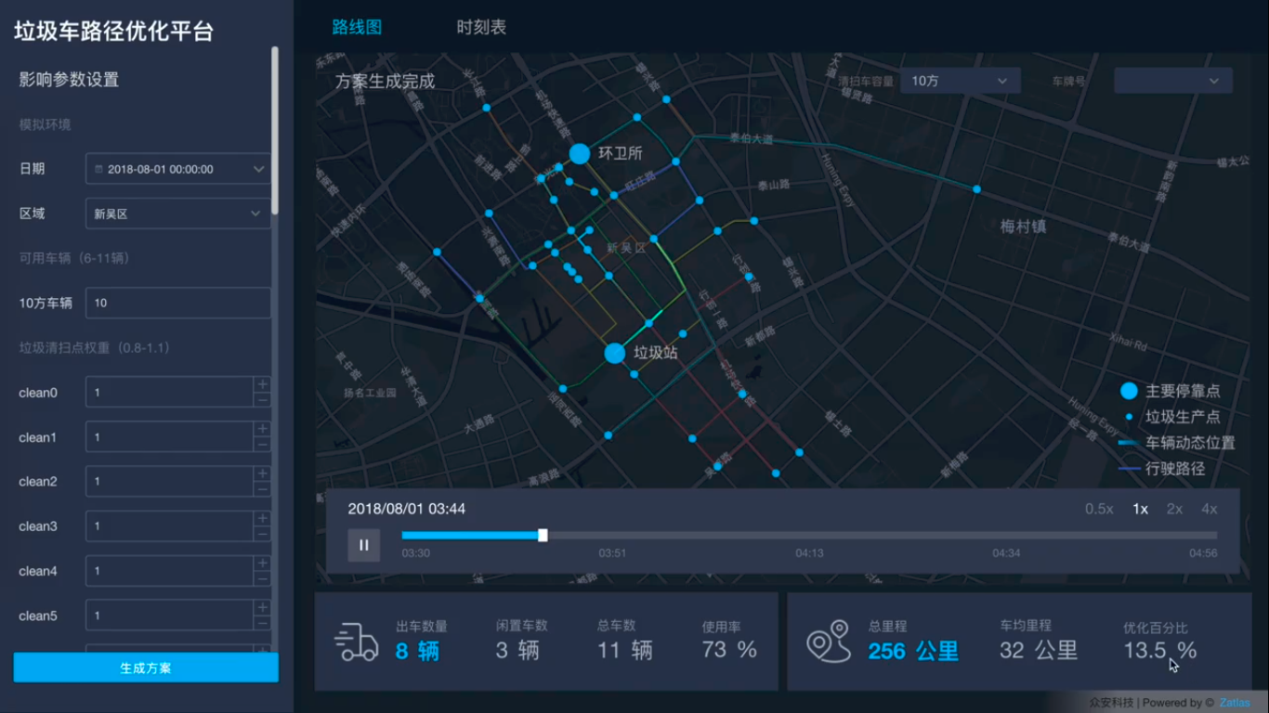Click the truck icon in vehicle stats
The image size is (1269, 713).
[x=357, y=642]
